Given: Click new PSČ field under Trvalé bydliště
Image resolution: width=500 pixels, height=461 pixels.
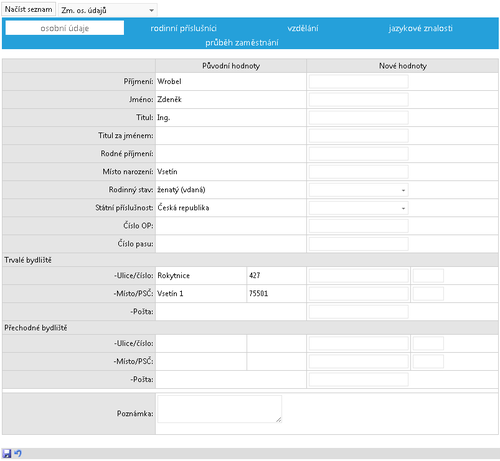Looking at the screenshot, I should click(428, 294).
